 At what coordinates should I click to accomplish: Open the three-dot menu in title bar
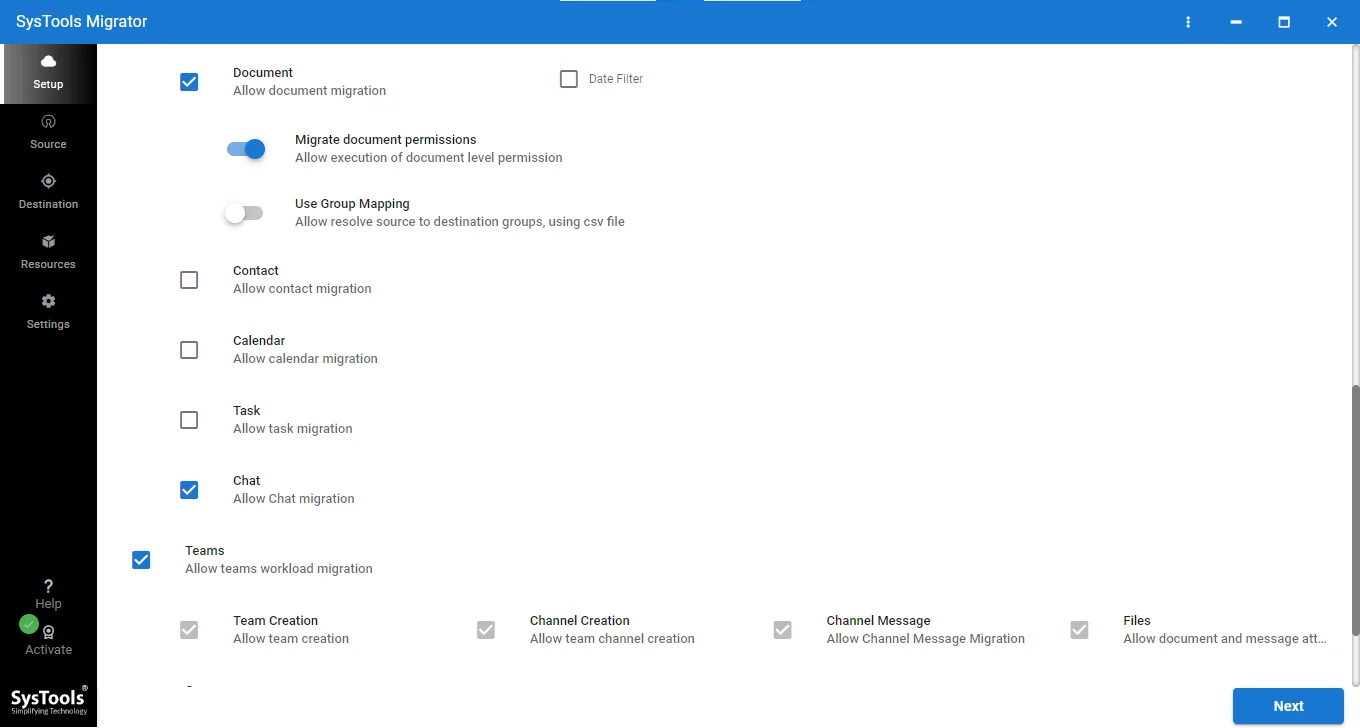click(1188, 22)
